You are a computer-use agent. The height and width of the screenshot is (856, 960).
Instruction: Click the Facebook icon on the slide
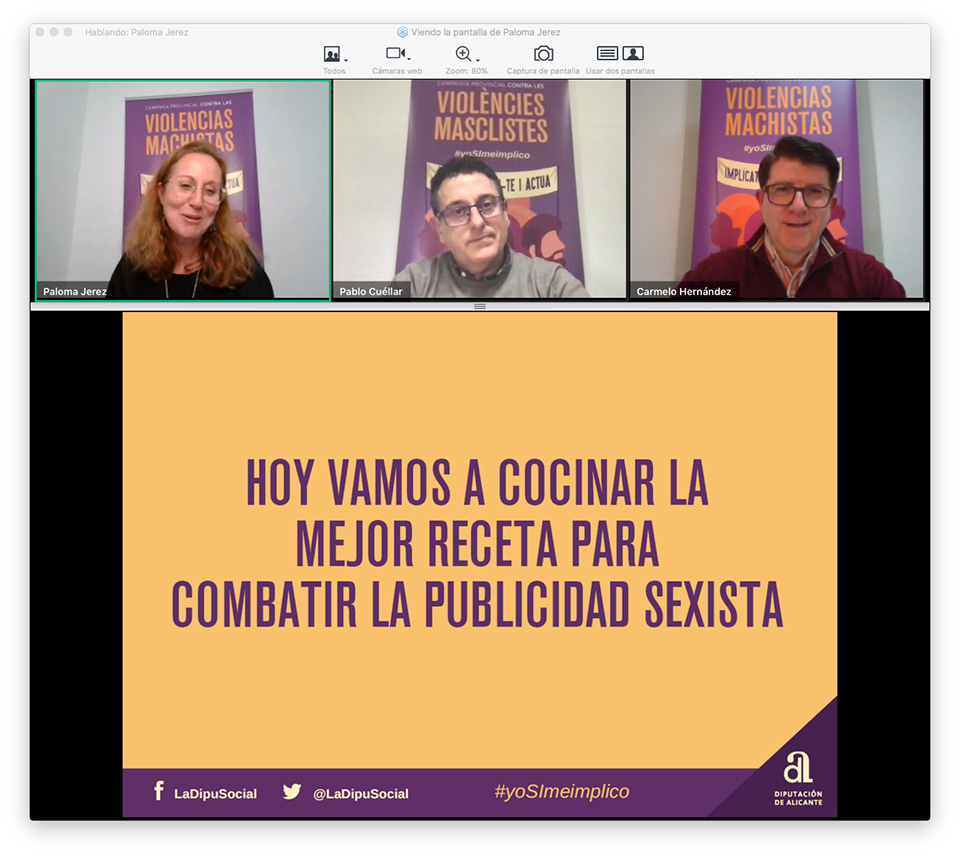[158, 792]
